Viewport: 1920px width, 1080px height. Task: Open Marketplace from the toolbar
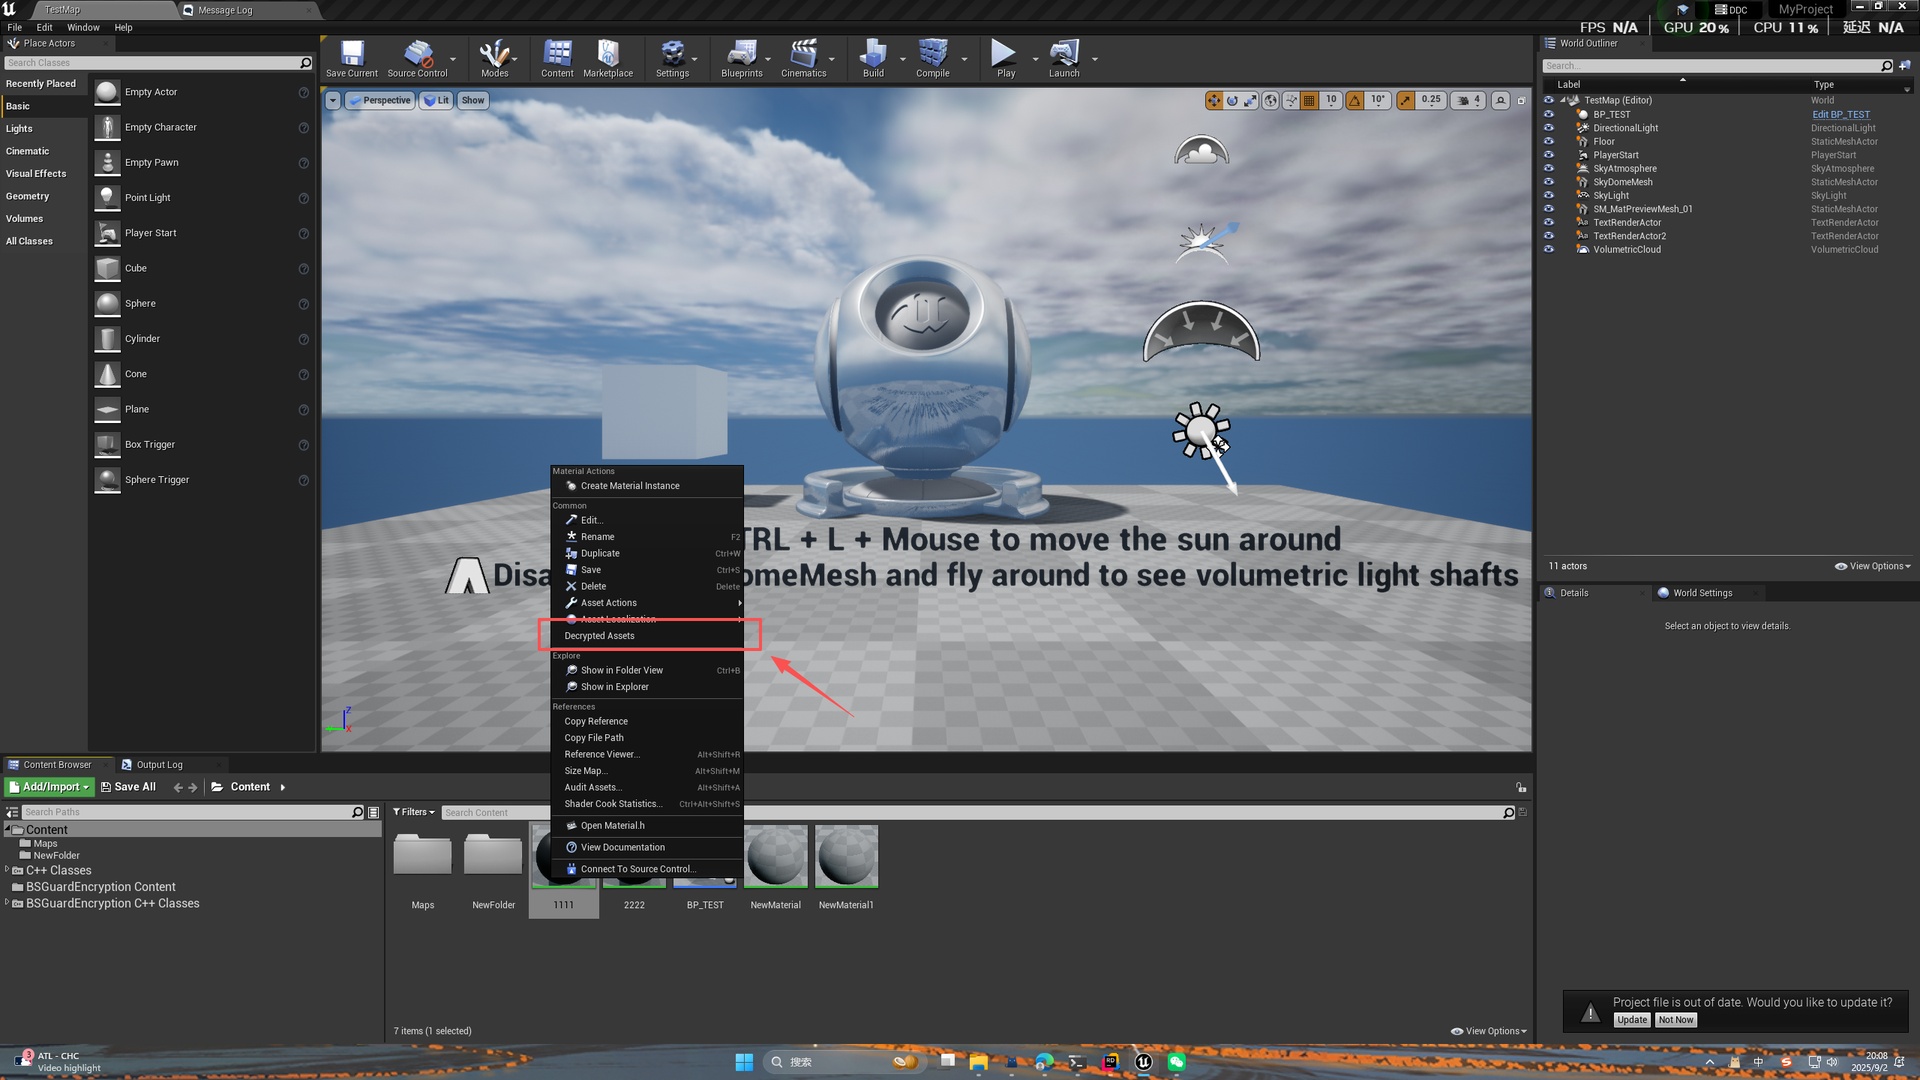[608, 58]
